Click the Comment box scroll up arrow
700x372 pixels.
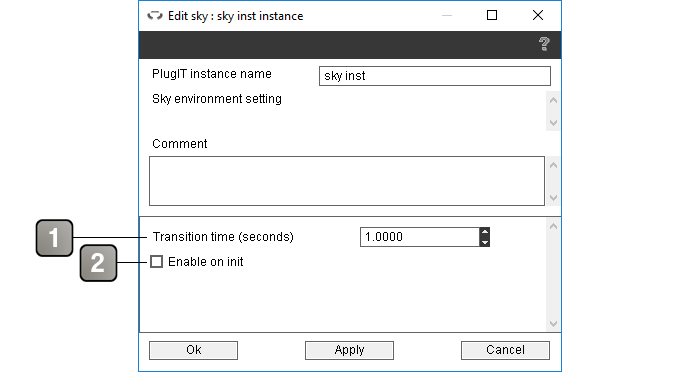[x=553, y=165]
